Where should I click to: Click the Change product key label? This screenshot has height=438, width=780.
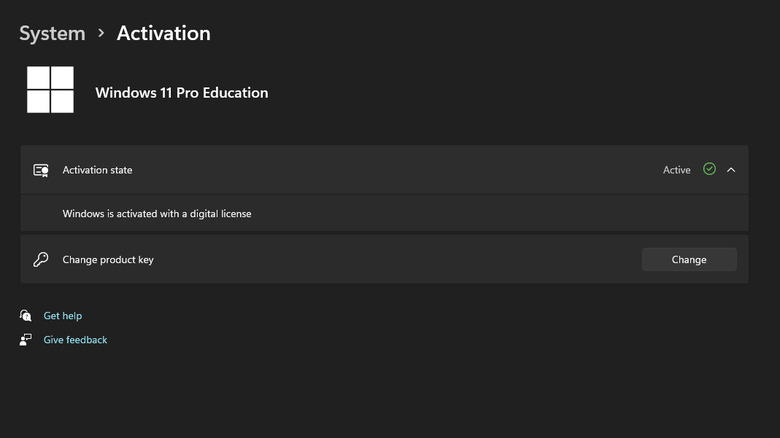tap(108, 260)
